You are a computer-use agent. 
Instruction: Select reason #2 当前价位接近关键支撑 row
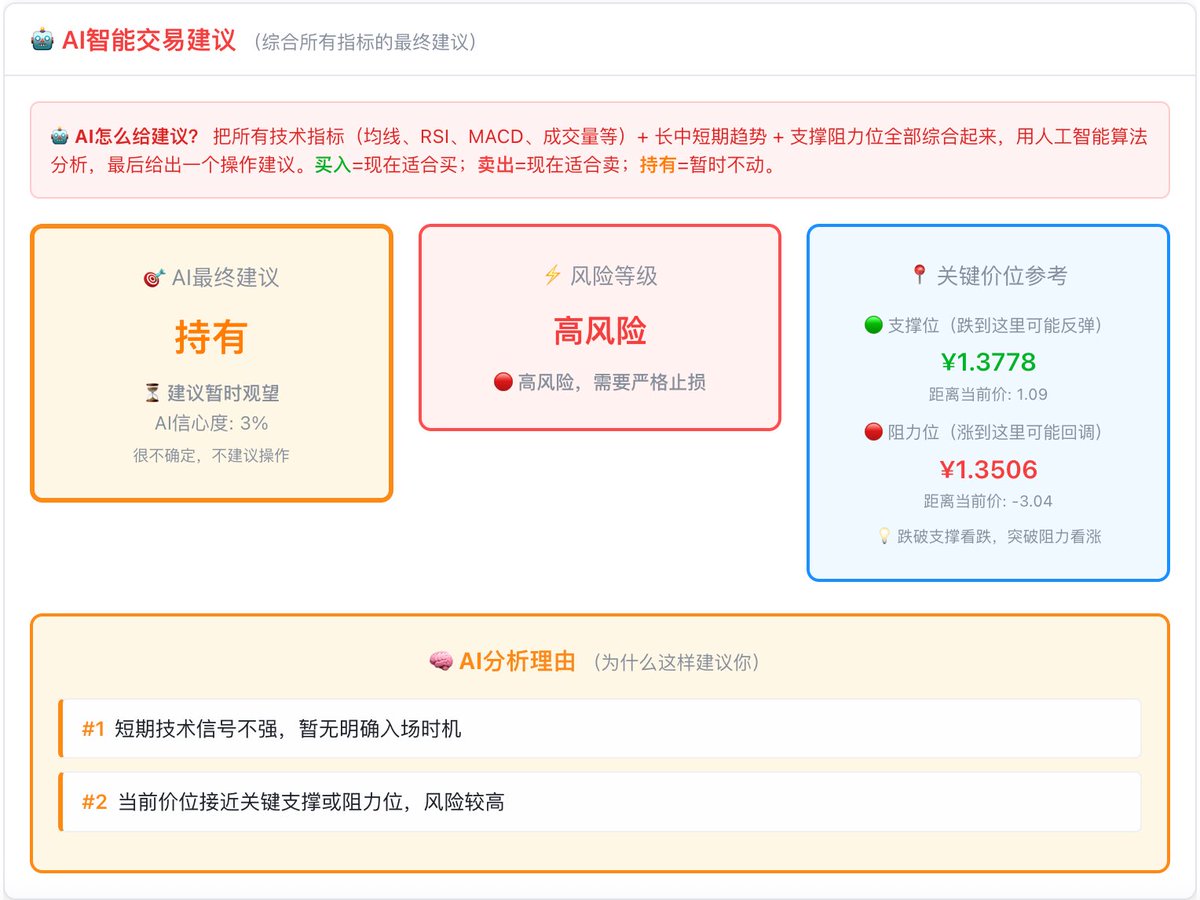pyautogui.click(x=600, y=801)
